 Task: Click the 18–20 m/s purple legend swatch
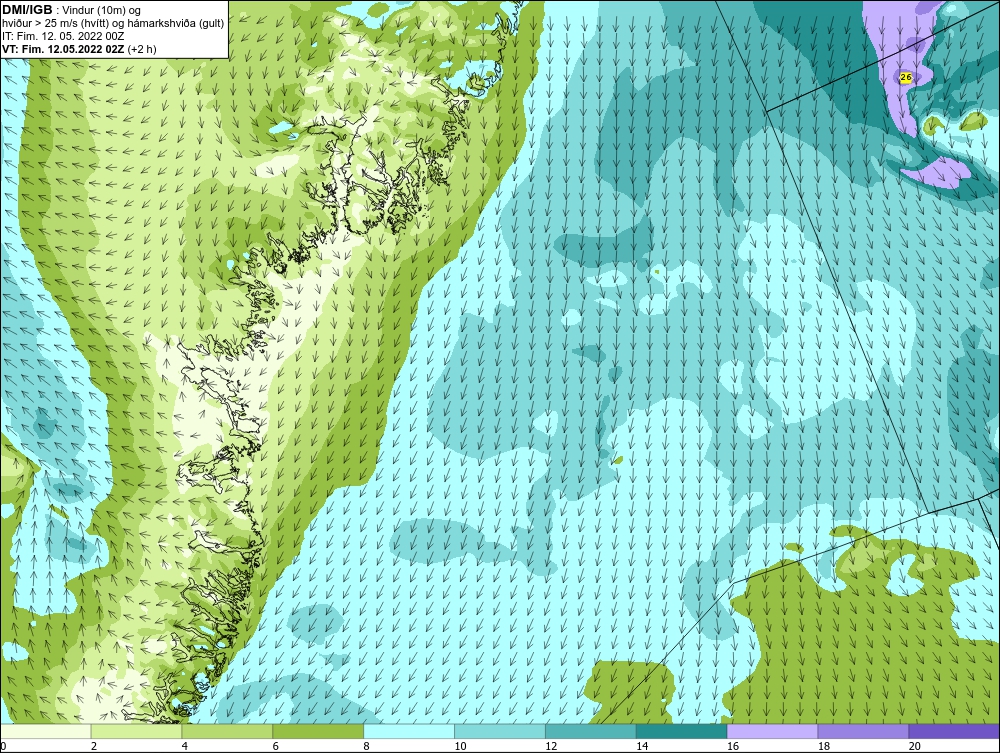coord(864,731)
